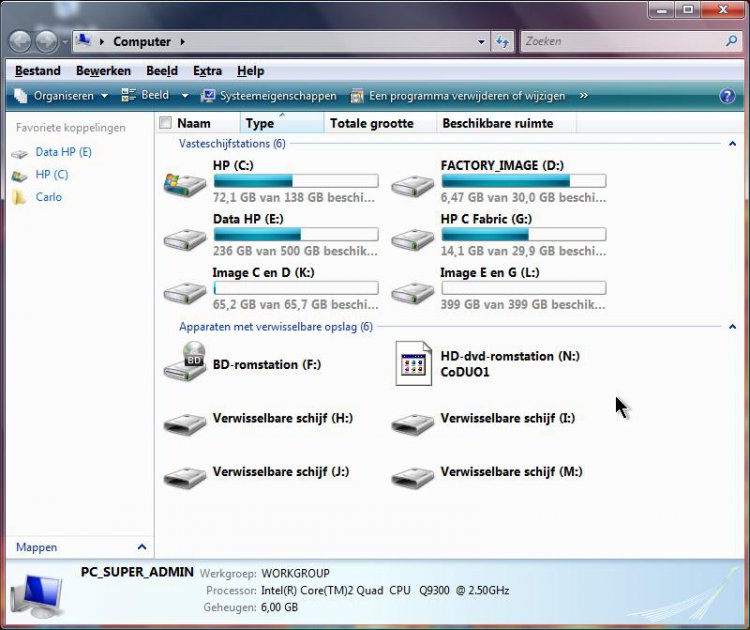The image size is (750, 630).
Task: Click the computer icon in the address bar
Action: click(84, 41)
